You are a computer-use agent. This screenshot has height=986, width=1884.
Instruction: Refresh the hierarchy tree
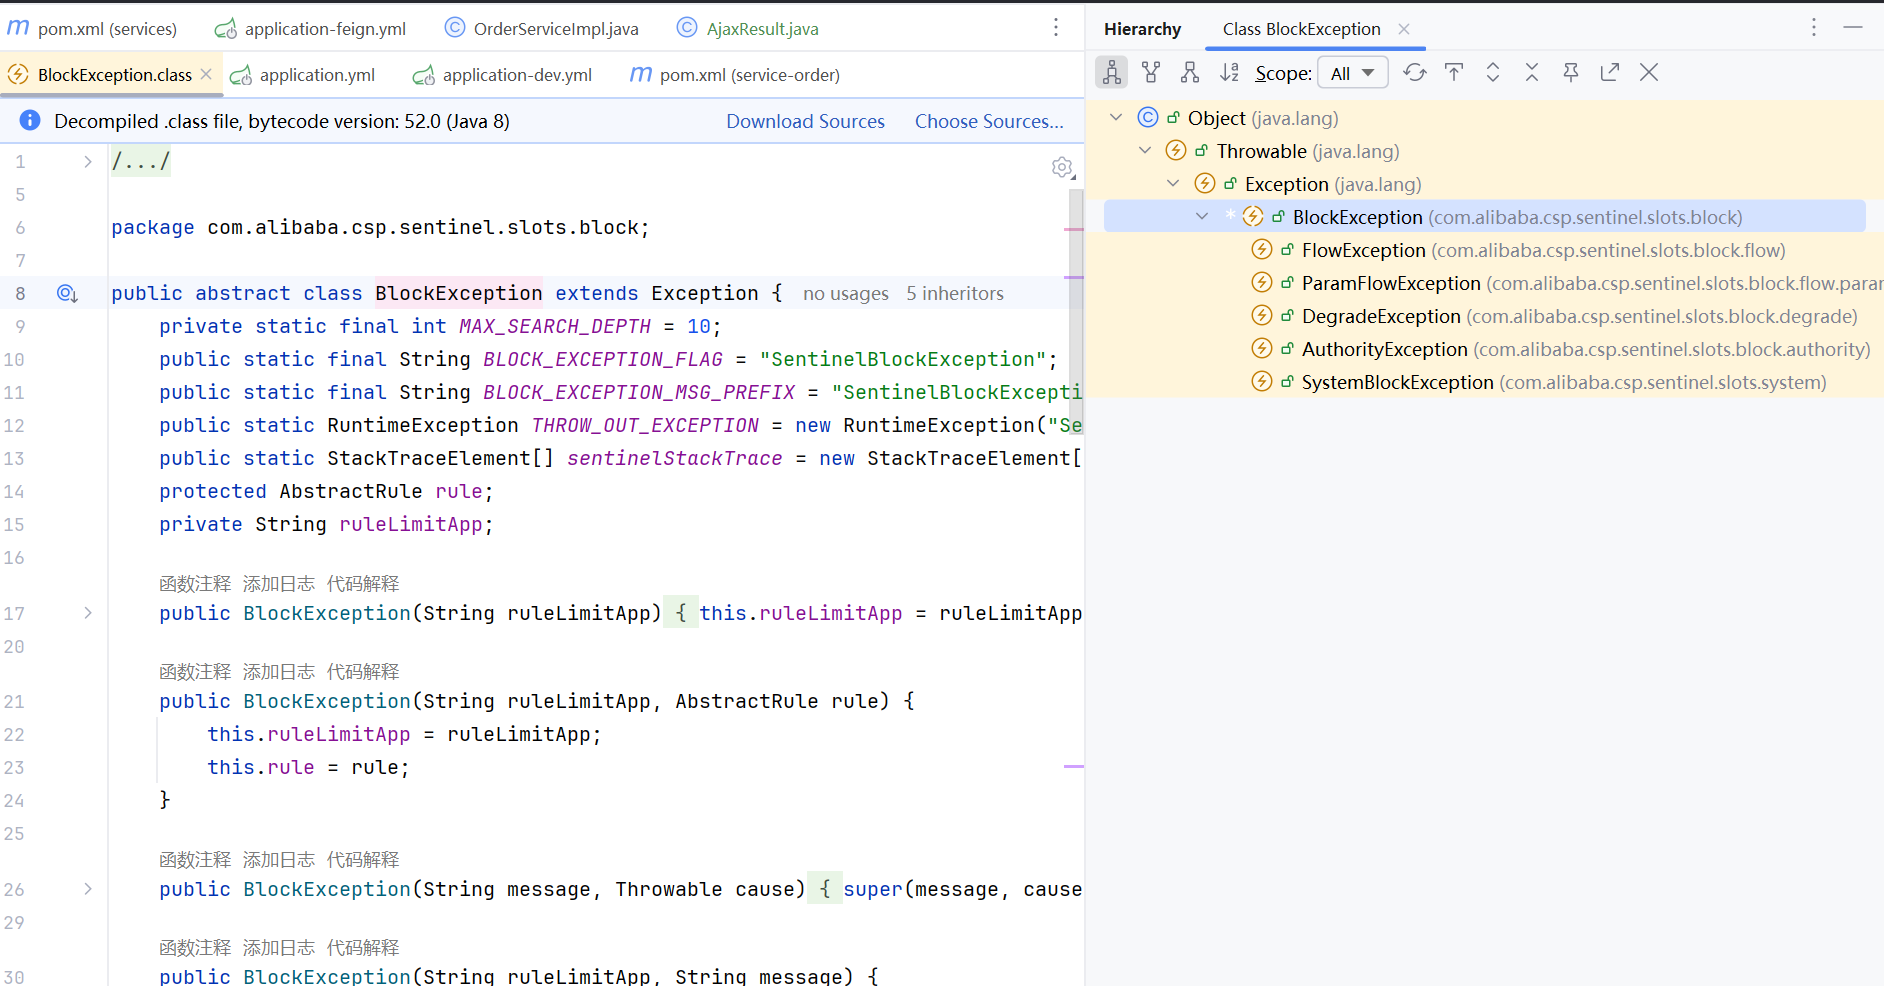click(x=1414, y=72)
